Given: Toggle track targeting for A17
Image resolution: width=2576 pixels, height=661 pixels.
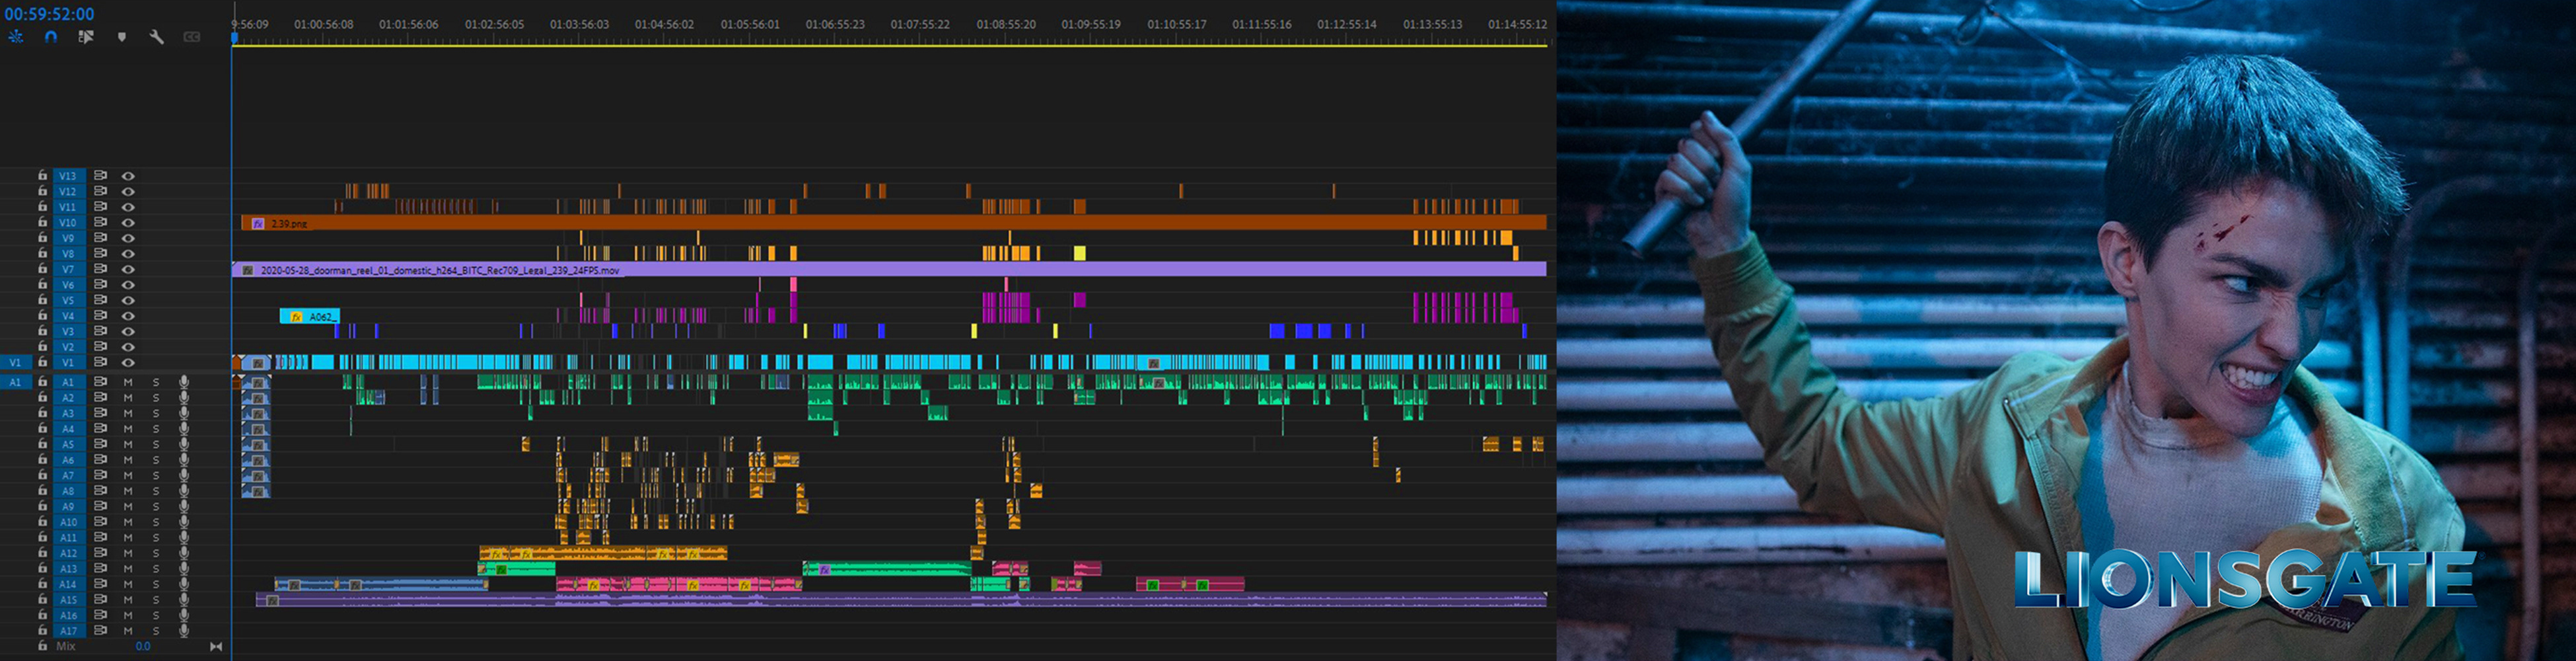Looking at the screenshot, I should 68,630.
